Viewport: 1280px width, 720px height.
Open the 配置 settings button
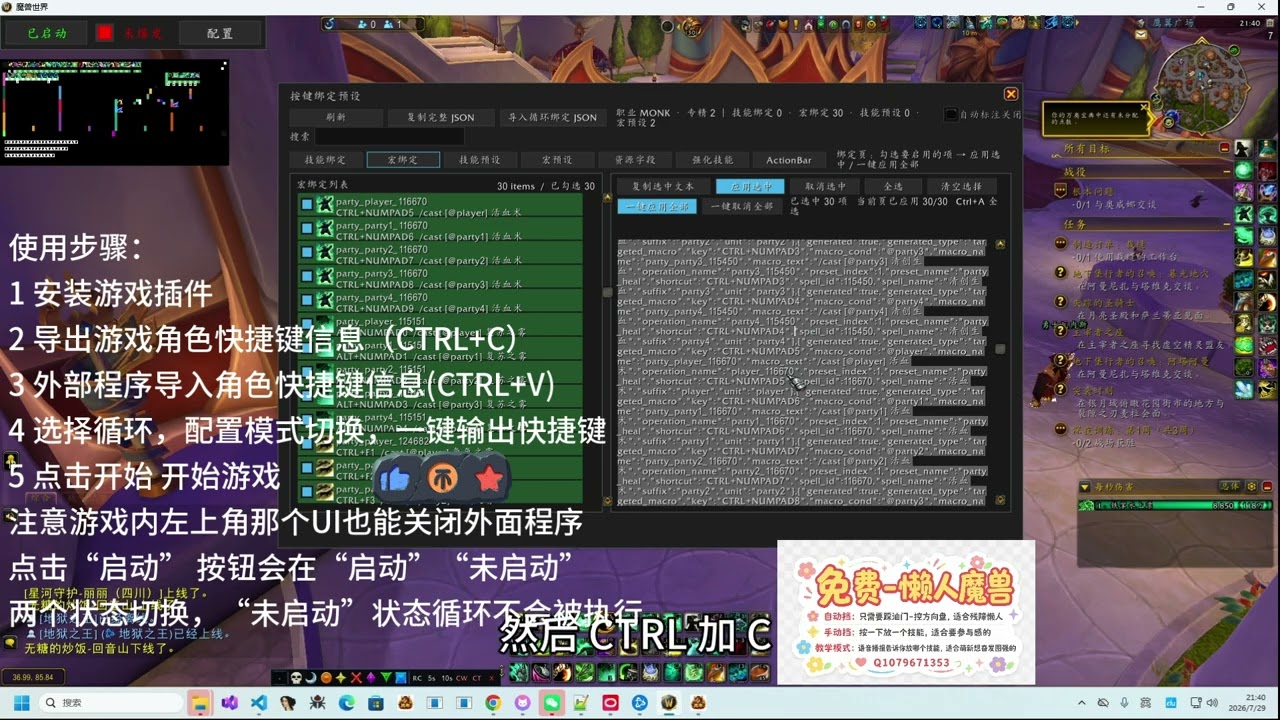click(220, 33)
